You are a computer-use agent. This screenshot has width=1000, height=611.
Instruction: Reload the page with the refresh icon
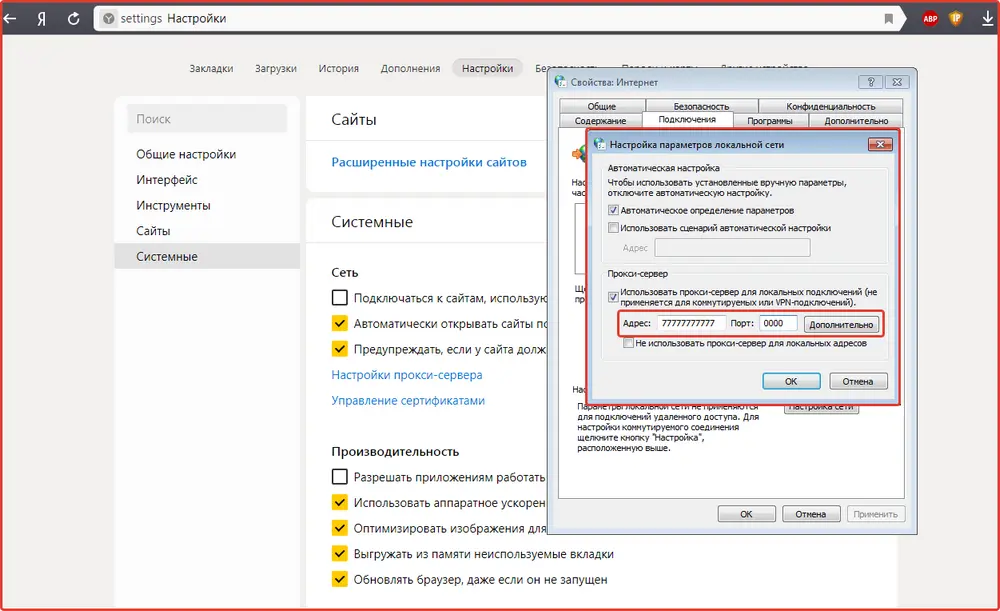tap(74, 19)
